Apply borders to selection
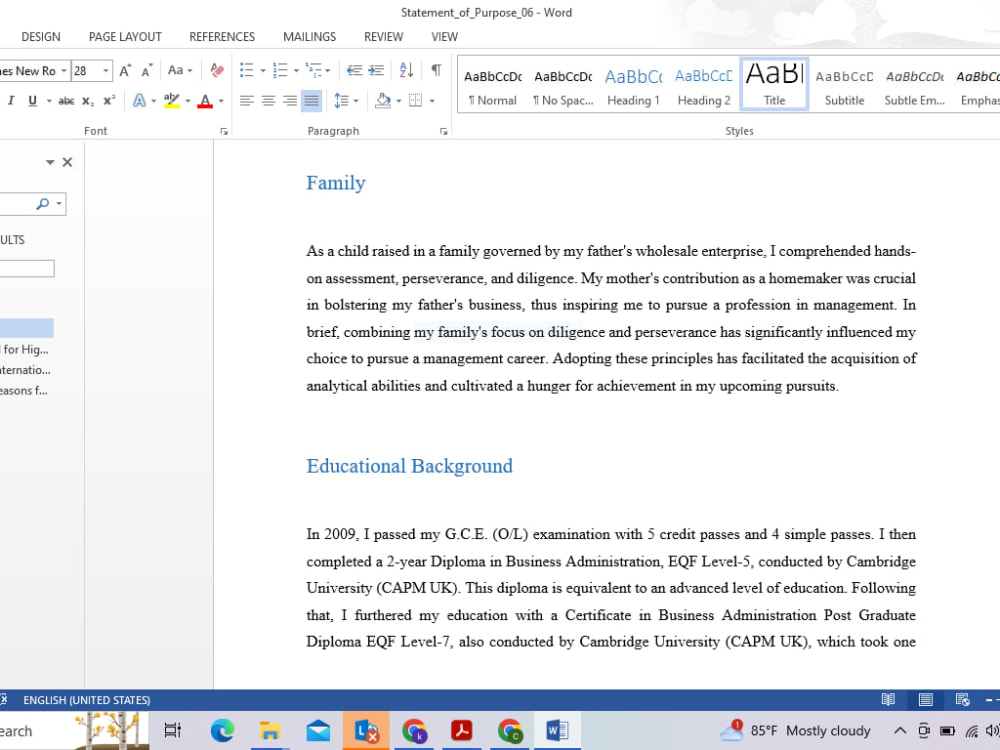 [x=415, y=101]
